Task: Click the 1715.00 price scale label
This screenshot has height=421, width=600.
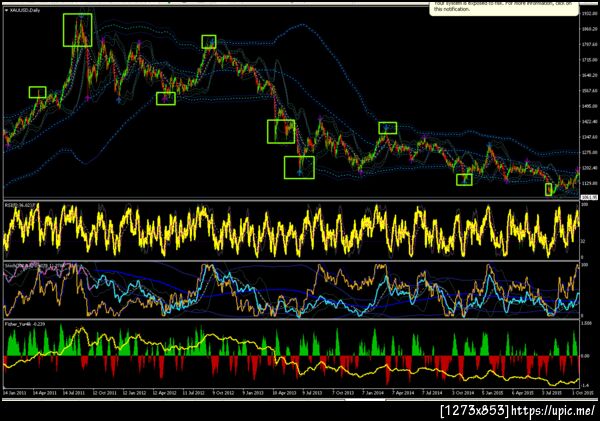Action: pyautogui.click(x=590, y=60)
